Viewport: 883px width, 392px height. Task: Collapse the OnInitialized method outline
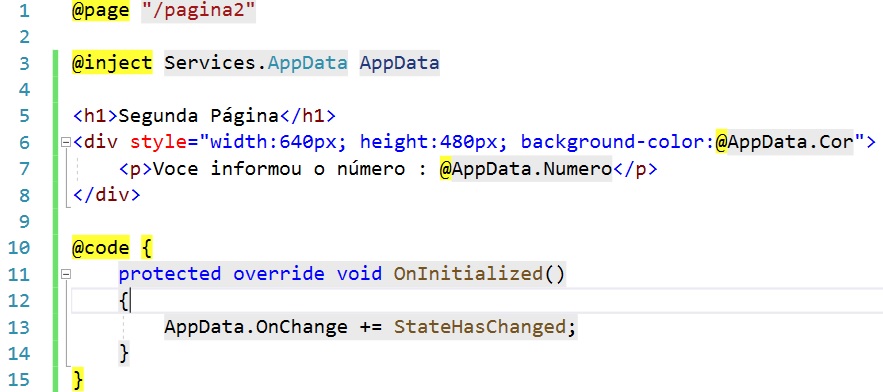pos(66,274)
